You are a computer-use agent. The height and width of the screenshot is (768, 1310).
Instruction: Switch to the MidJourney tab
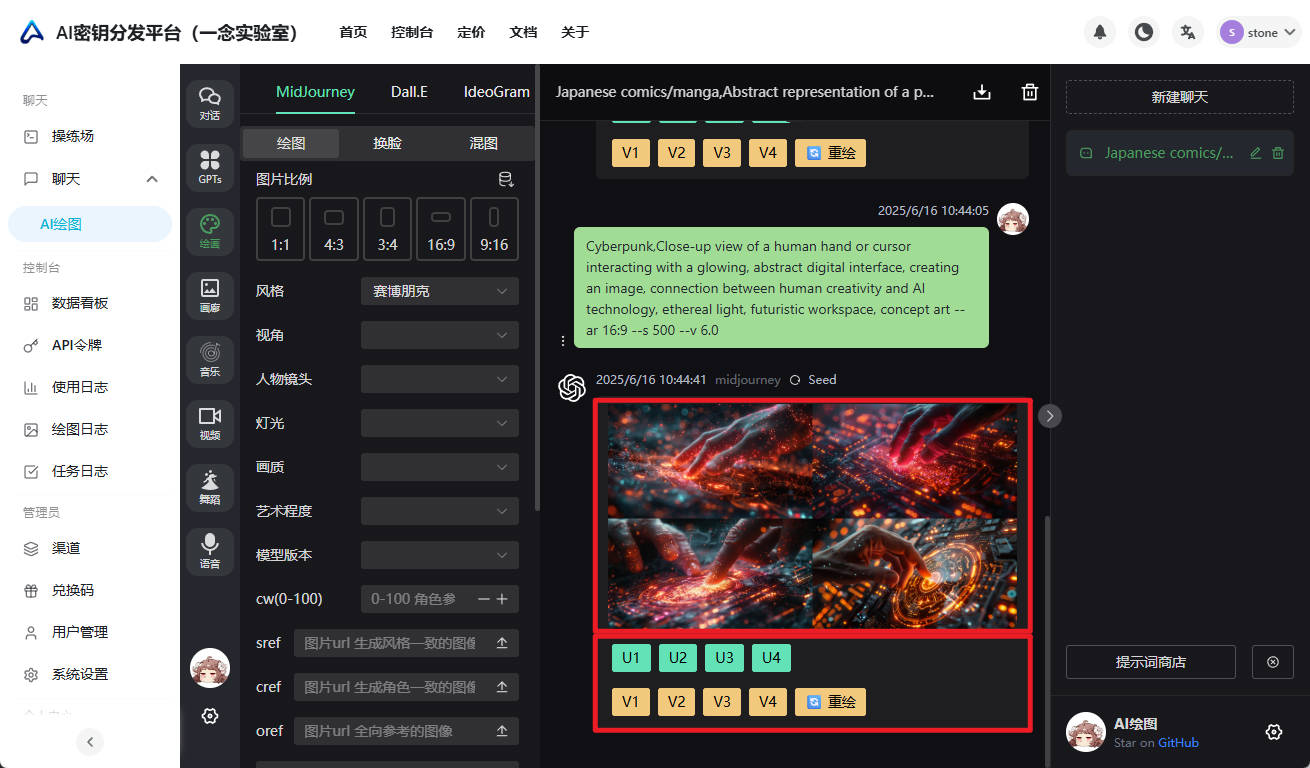tap(315, 92)
